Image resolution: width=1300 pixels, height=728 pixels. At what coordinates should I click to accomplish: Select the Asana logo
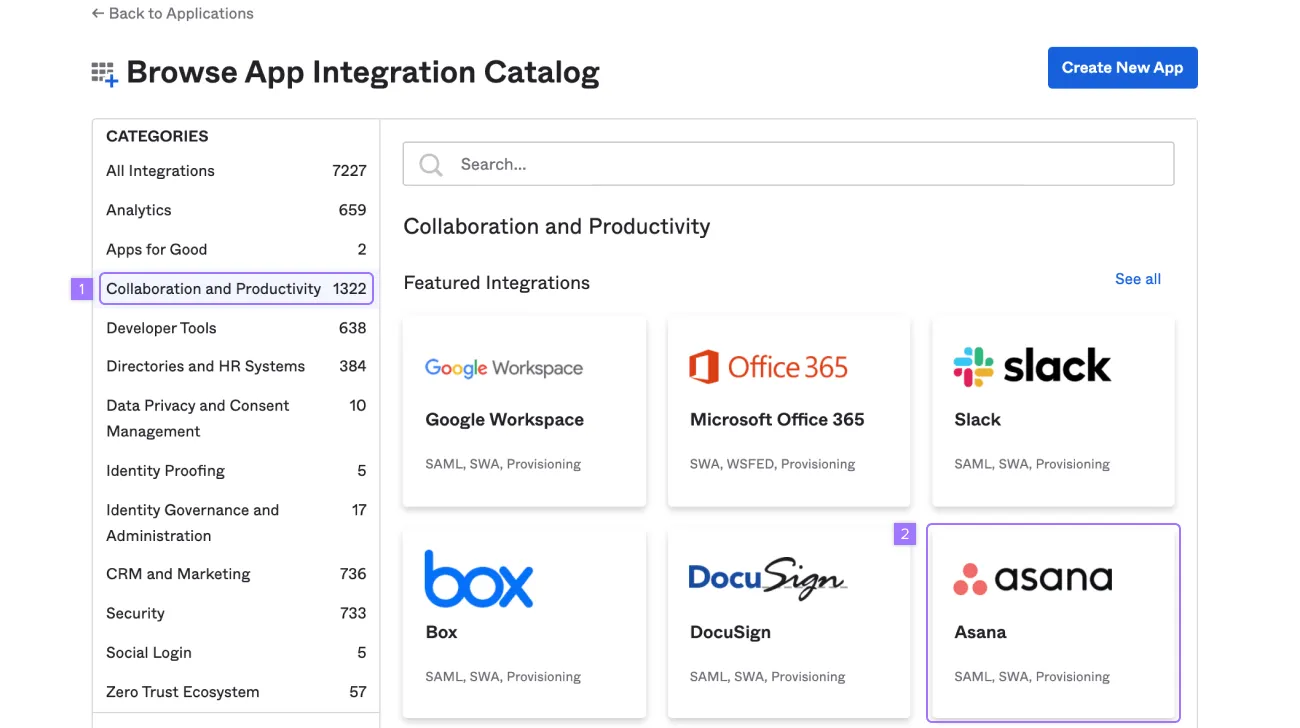pyautogui.click(x=1032, y=578)
